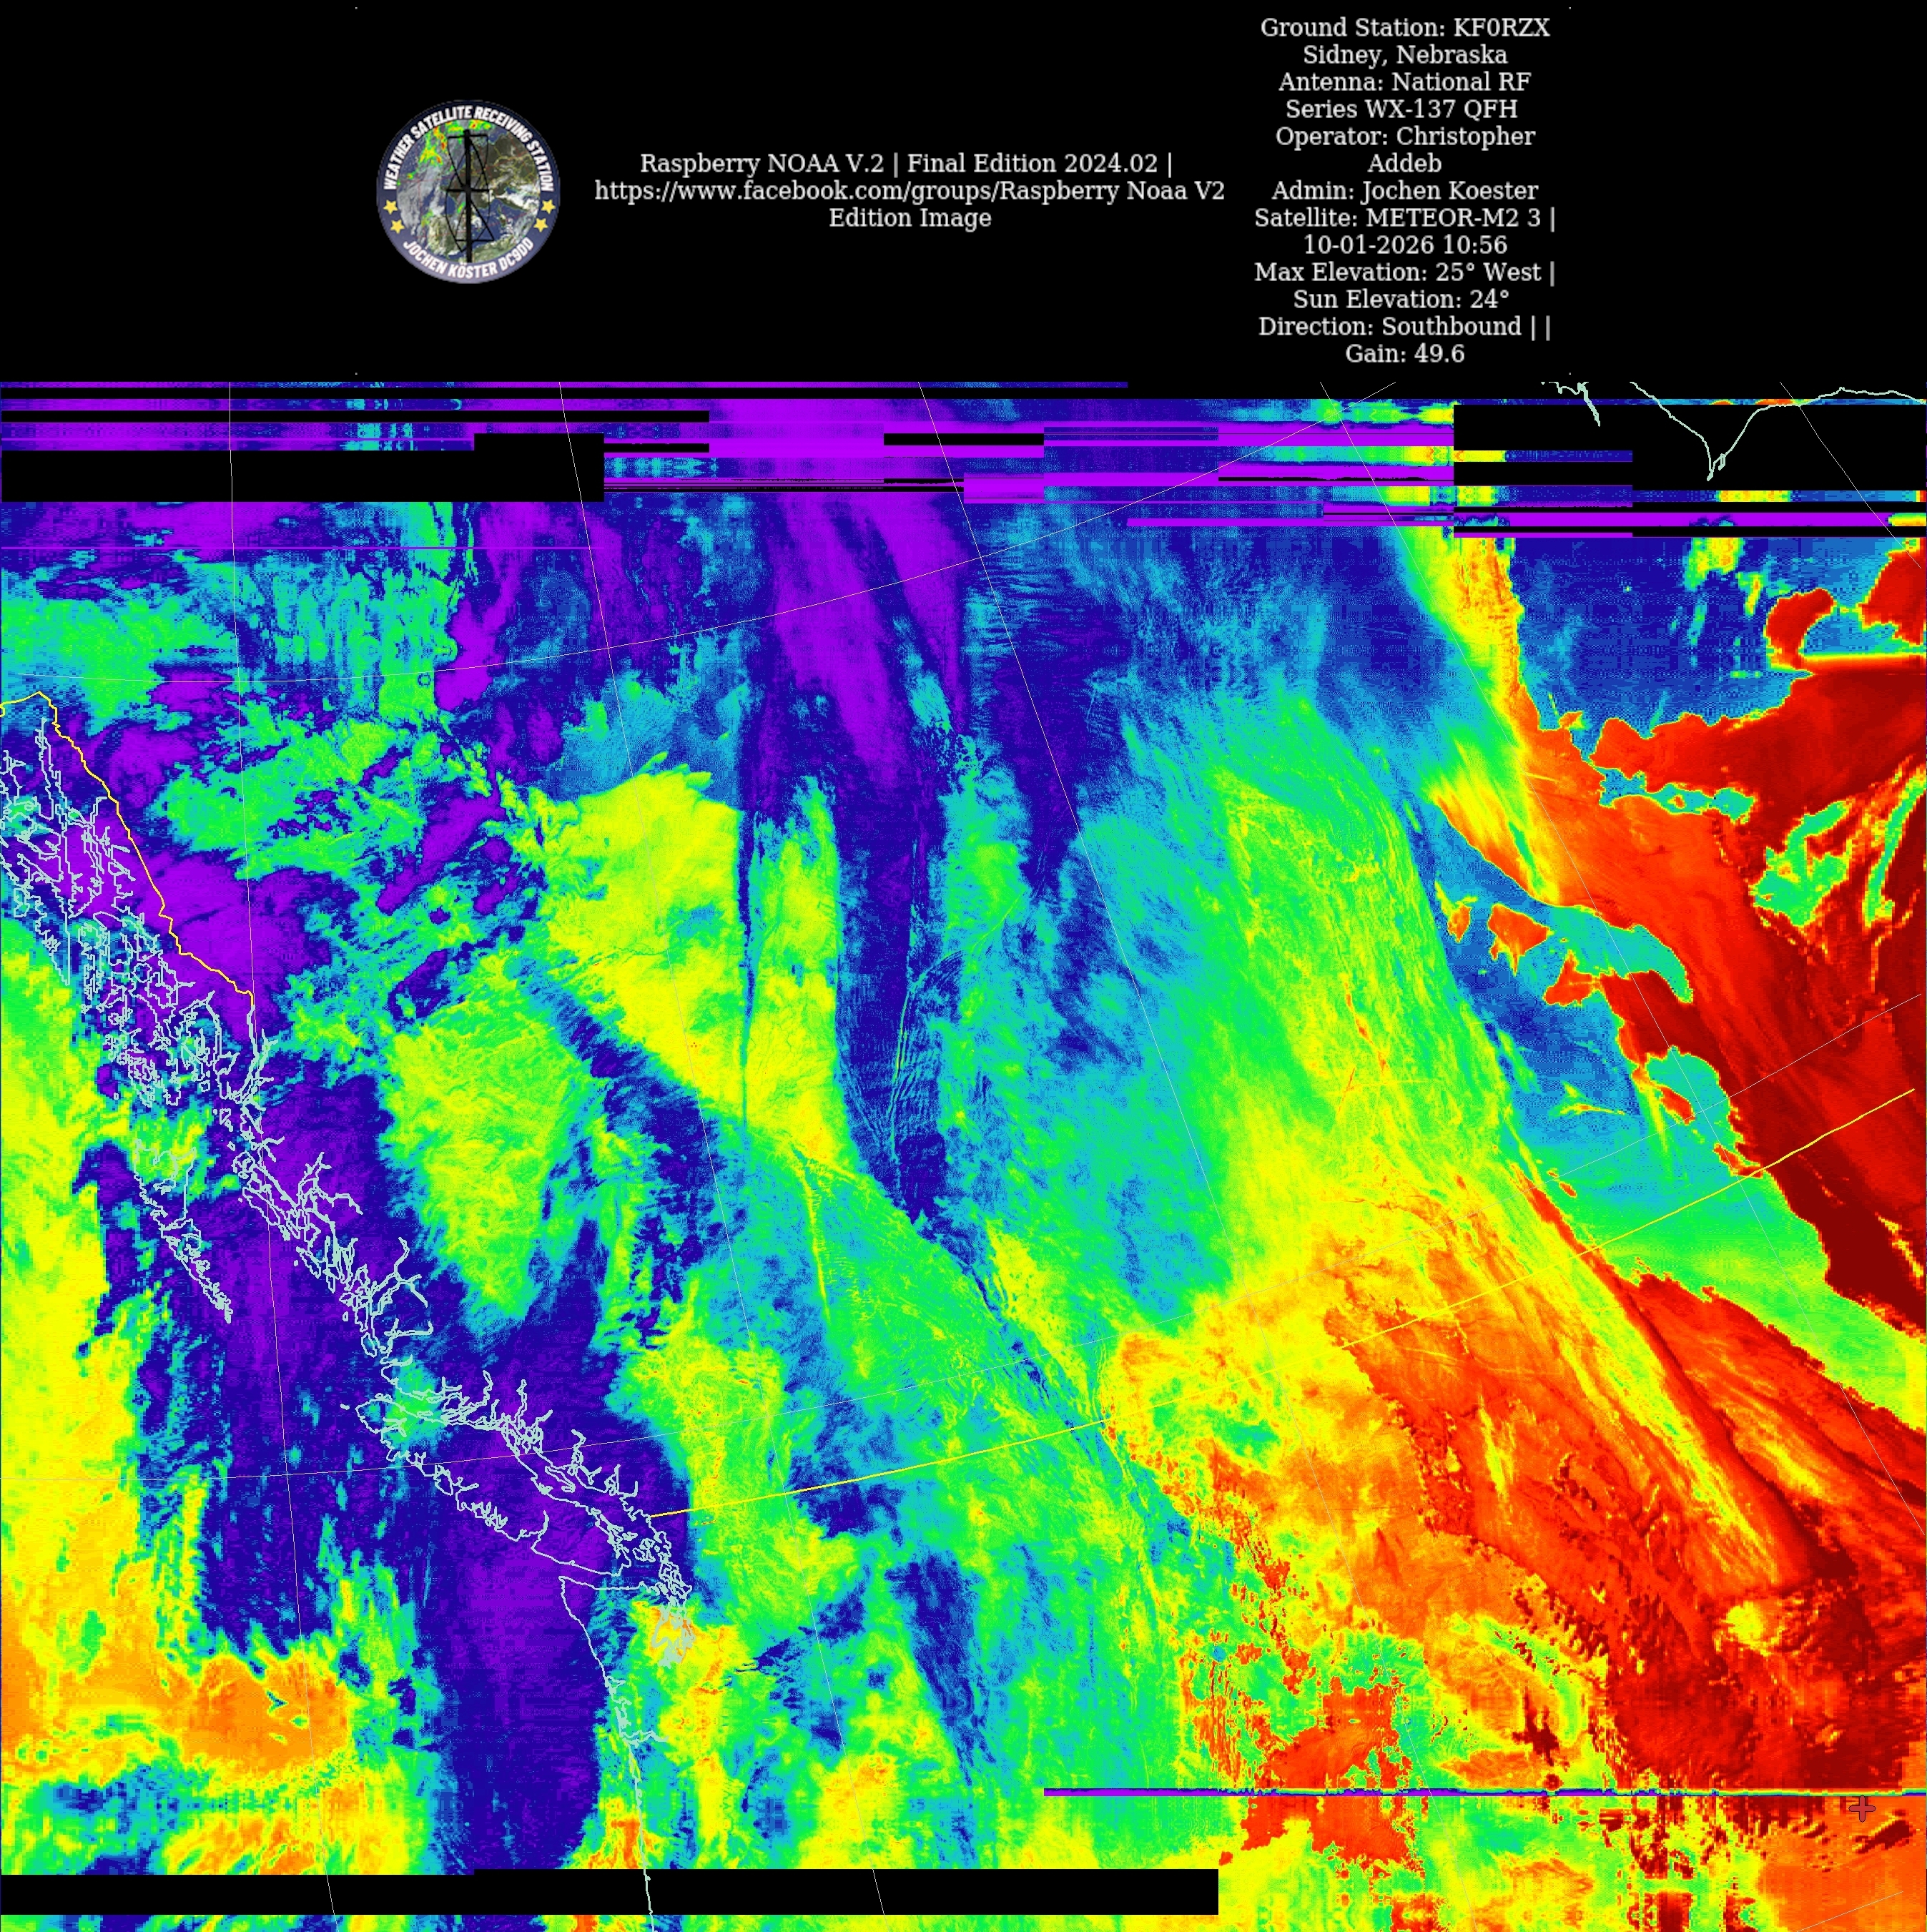Click the red cross ground station marker
This screenshot has width=1927, height=1932.
point(1861,1808)
